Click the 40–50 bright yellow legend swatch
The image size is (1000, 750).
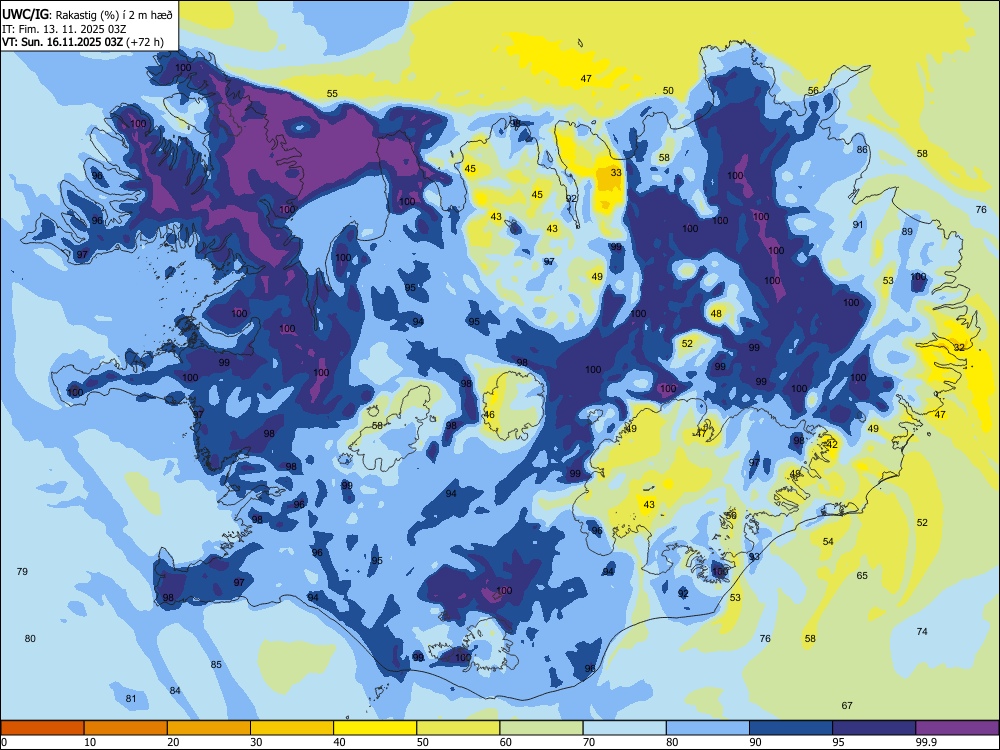tap(375, 728)
